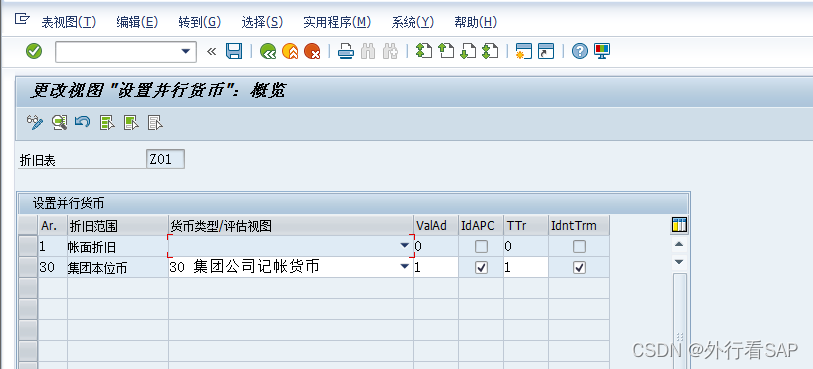Click the Deselect All icon
The image size is (813, 369).
click(155, 122)
